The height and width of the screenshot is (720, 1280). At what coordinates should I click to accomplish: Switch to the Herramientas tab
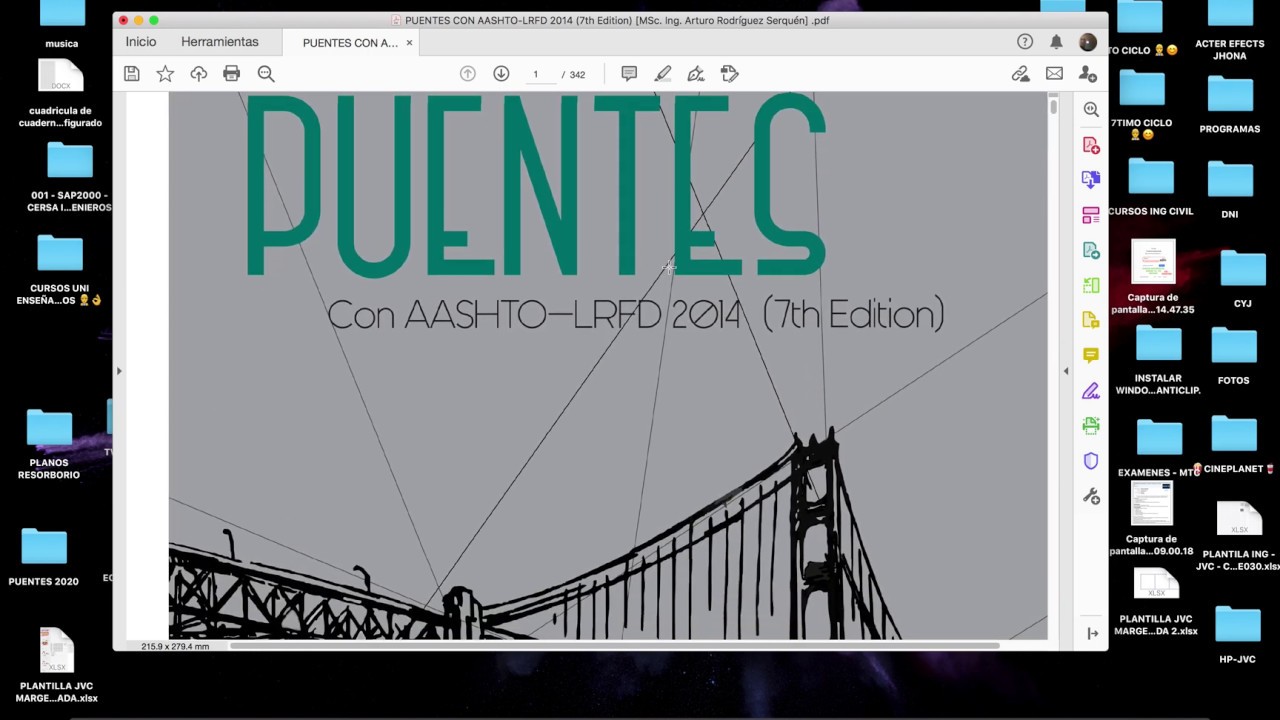click(220, 42)
